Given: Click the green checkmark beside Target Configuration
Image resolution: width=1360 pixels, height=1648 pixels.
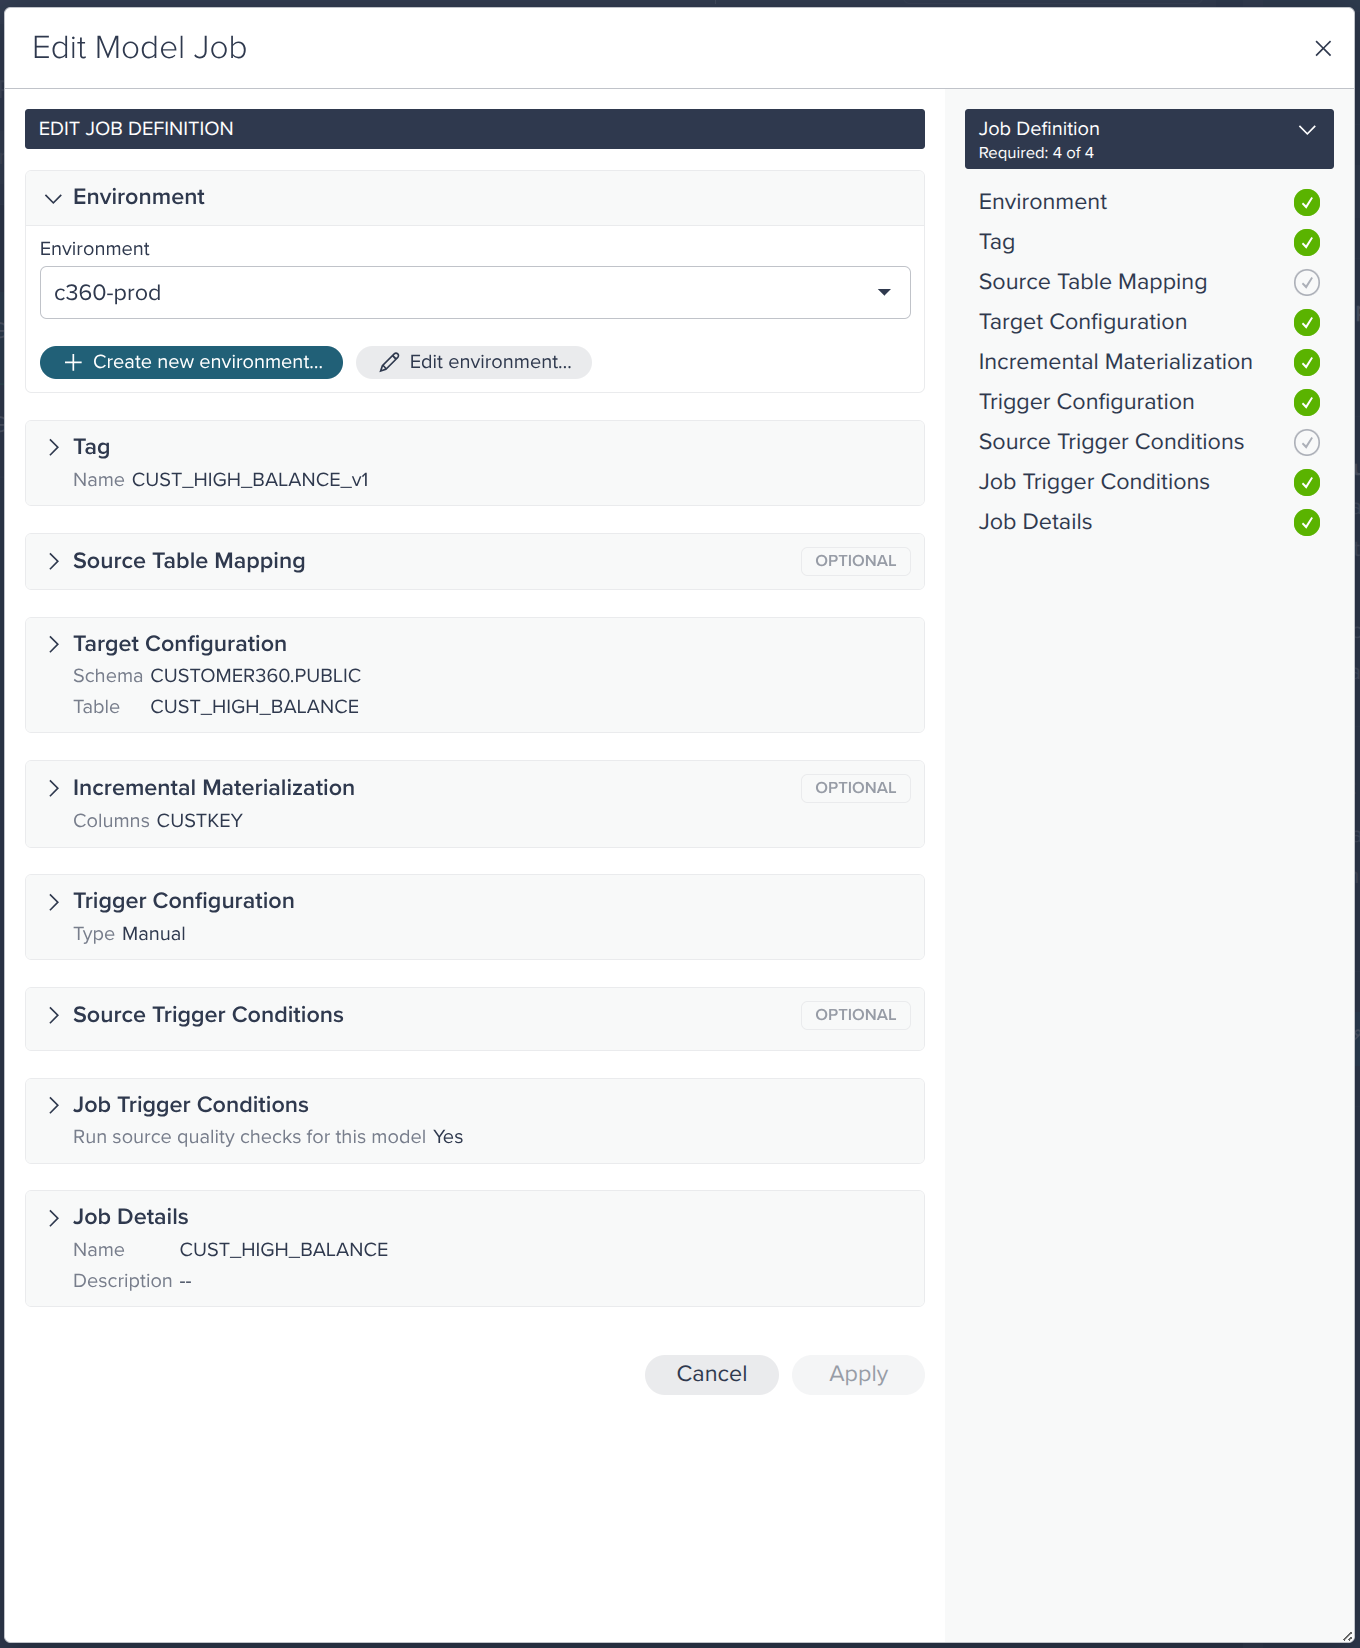Looking at the screenshot, I should [x=1306, y=323].
